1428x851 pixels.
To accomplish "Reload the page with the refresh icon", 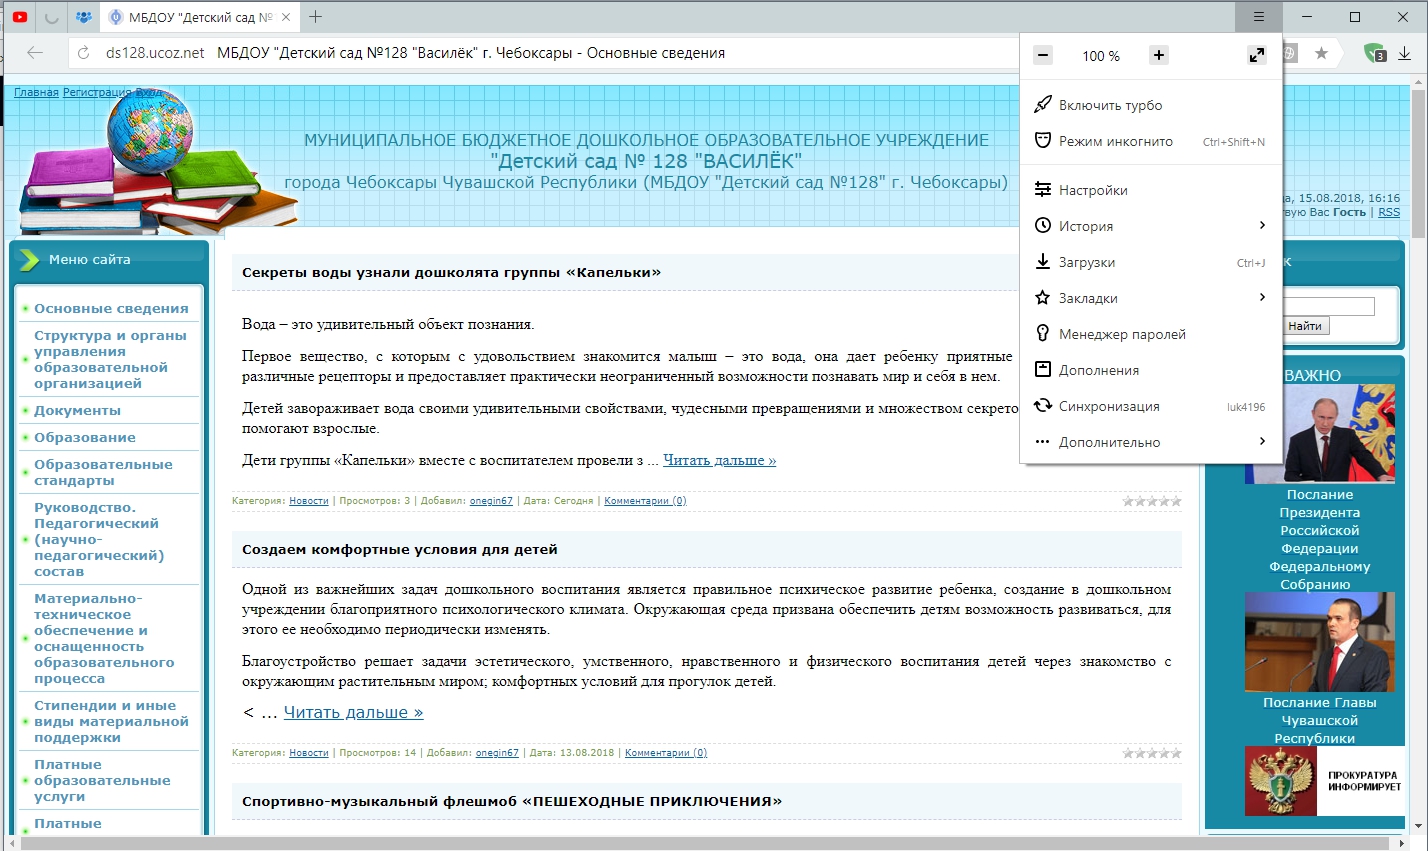I will (x=84, y=53).
